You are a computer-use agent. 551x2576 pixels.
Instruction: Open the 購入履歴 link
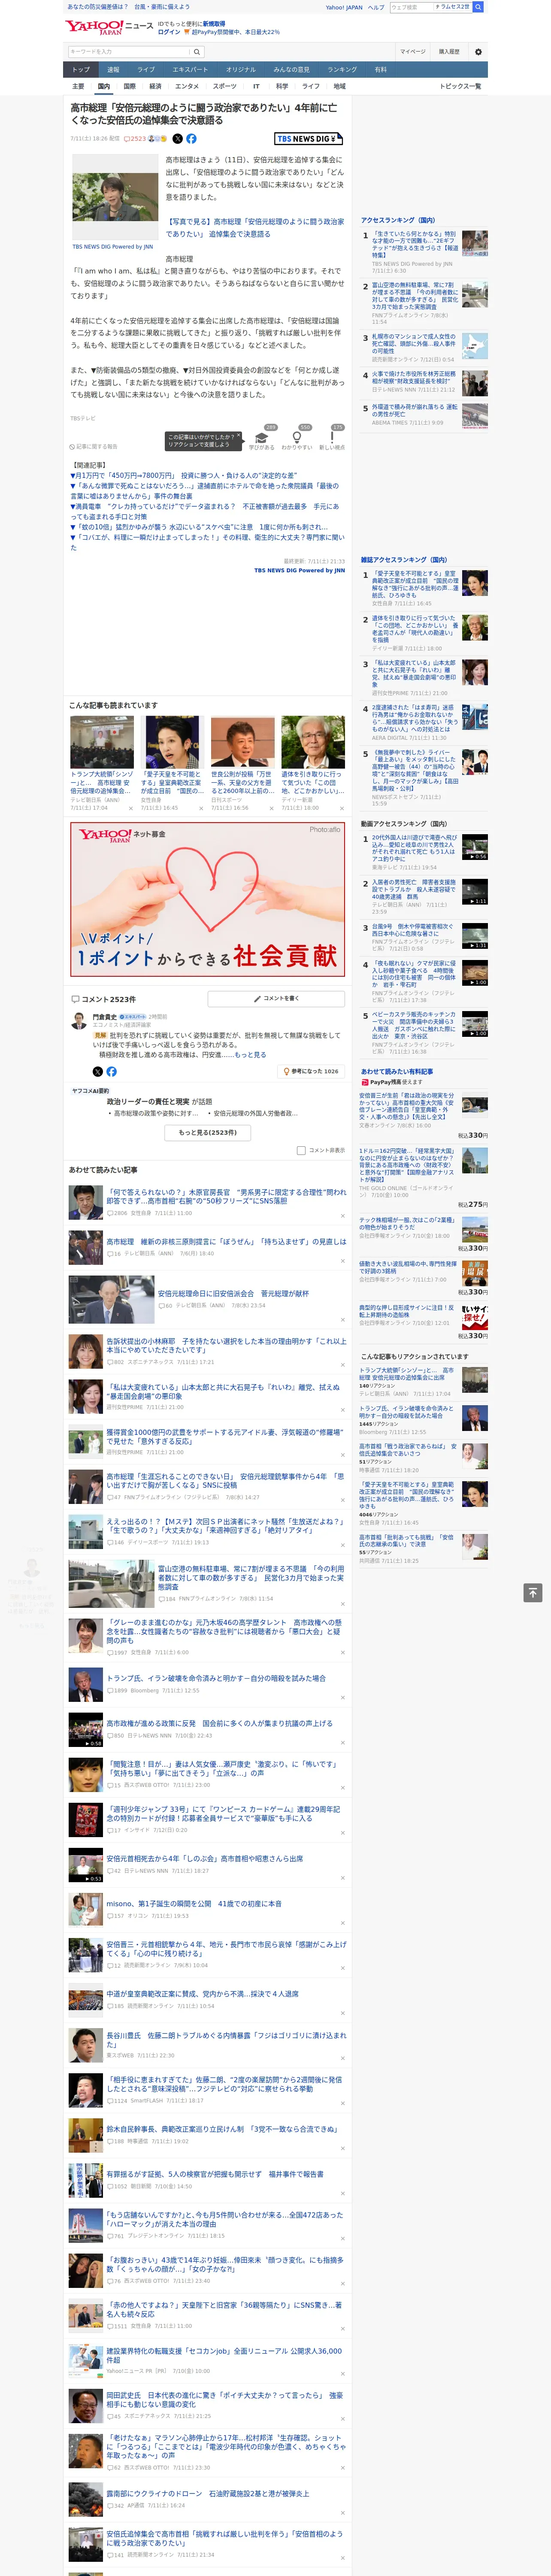click(x=449, y=51)
